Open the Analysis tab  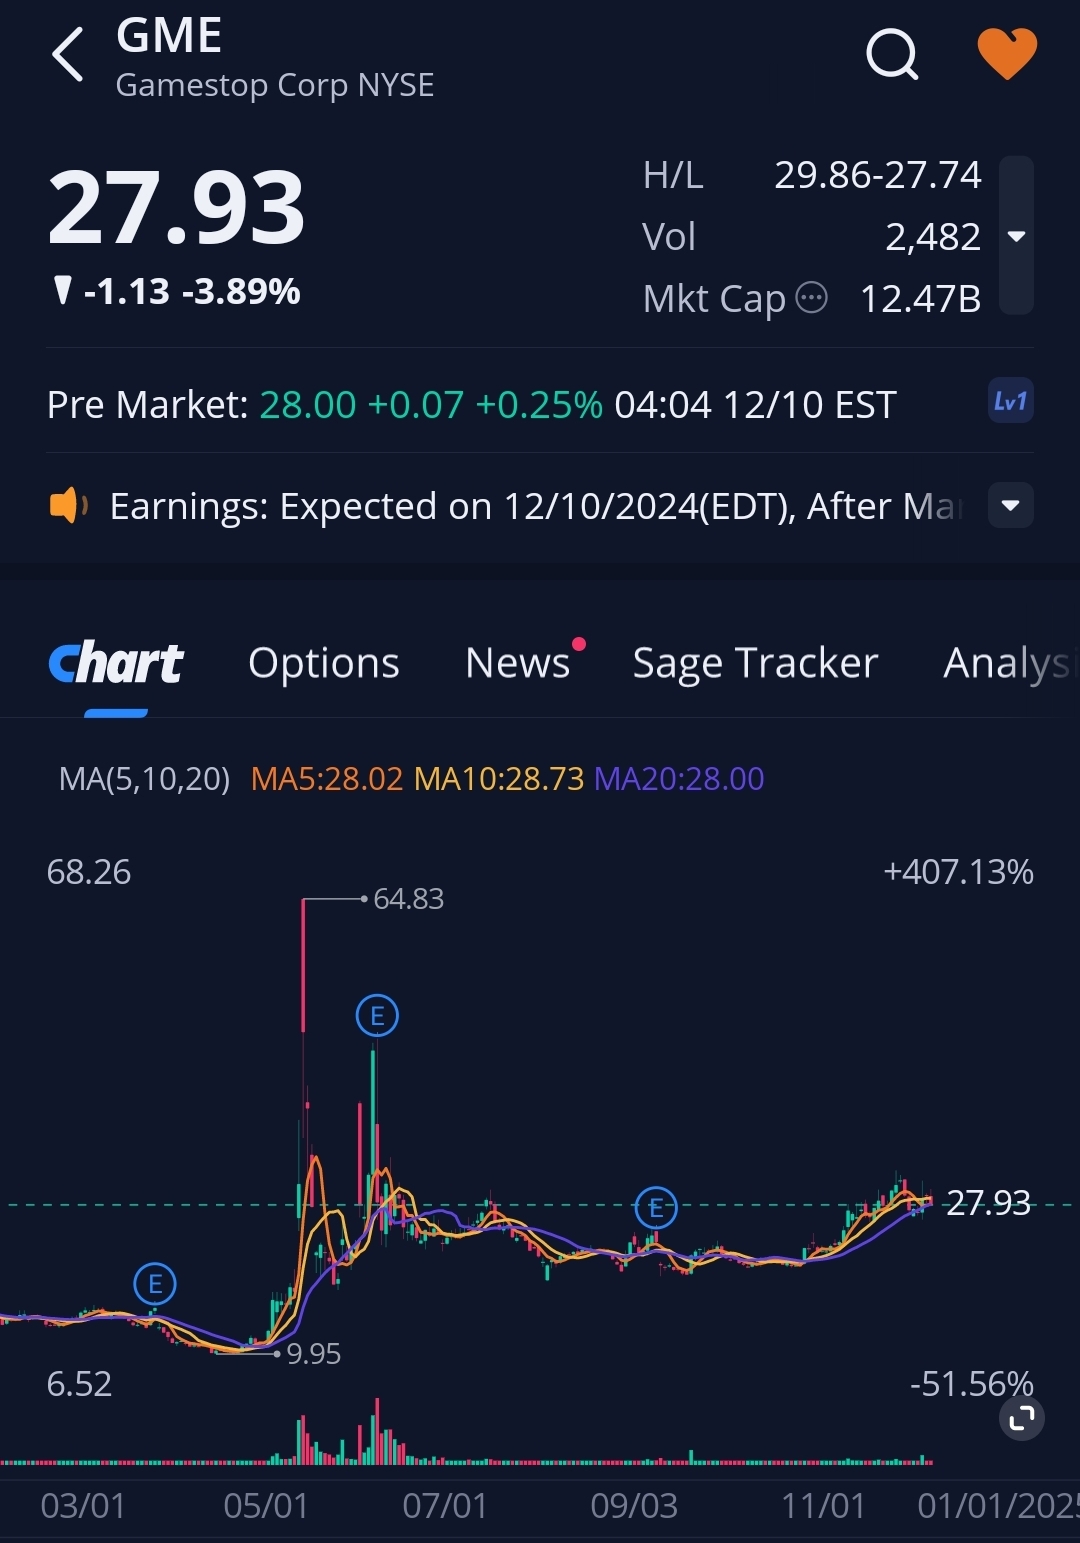[x=1010, y=663]
